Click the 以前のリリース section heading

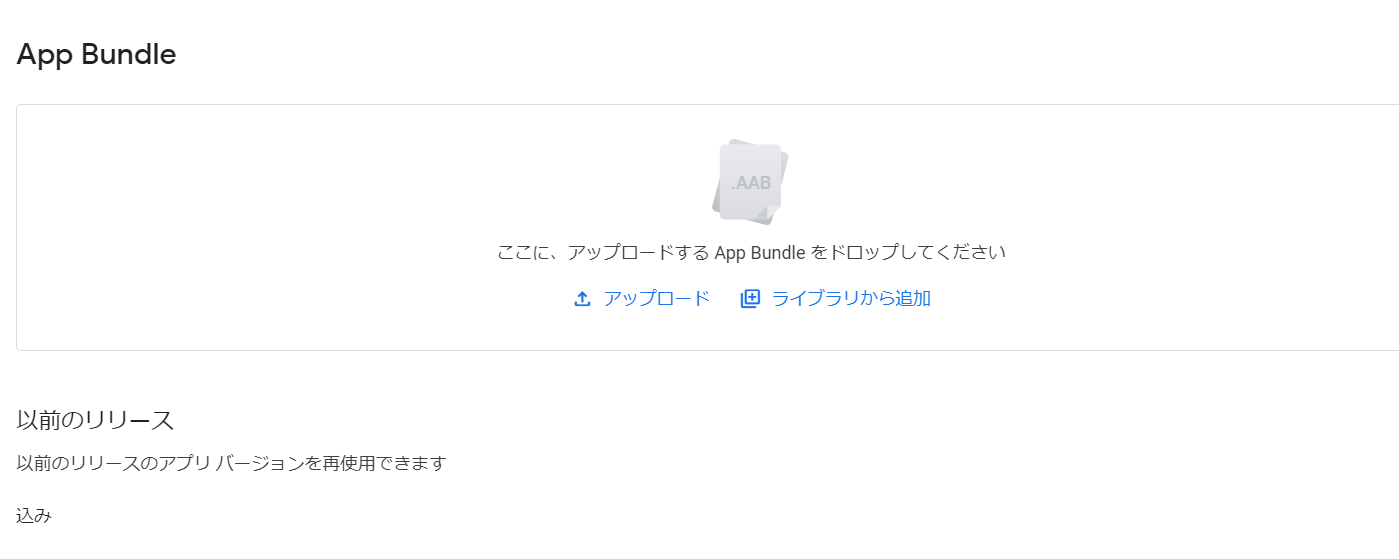coord(96,420)
